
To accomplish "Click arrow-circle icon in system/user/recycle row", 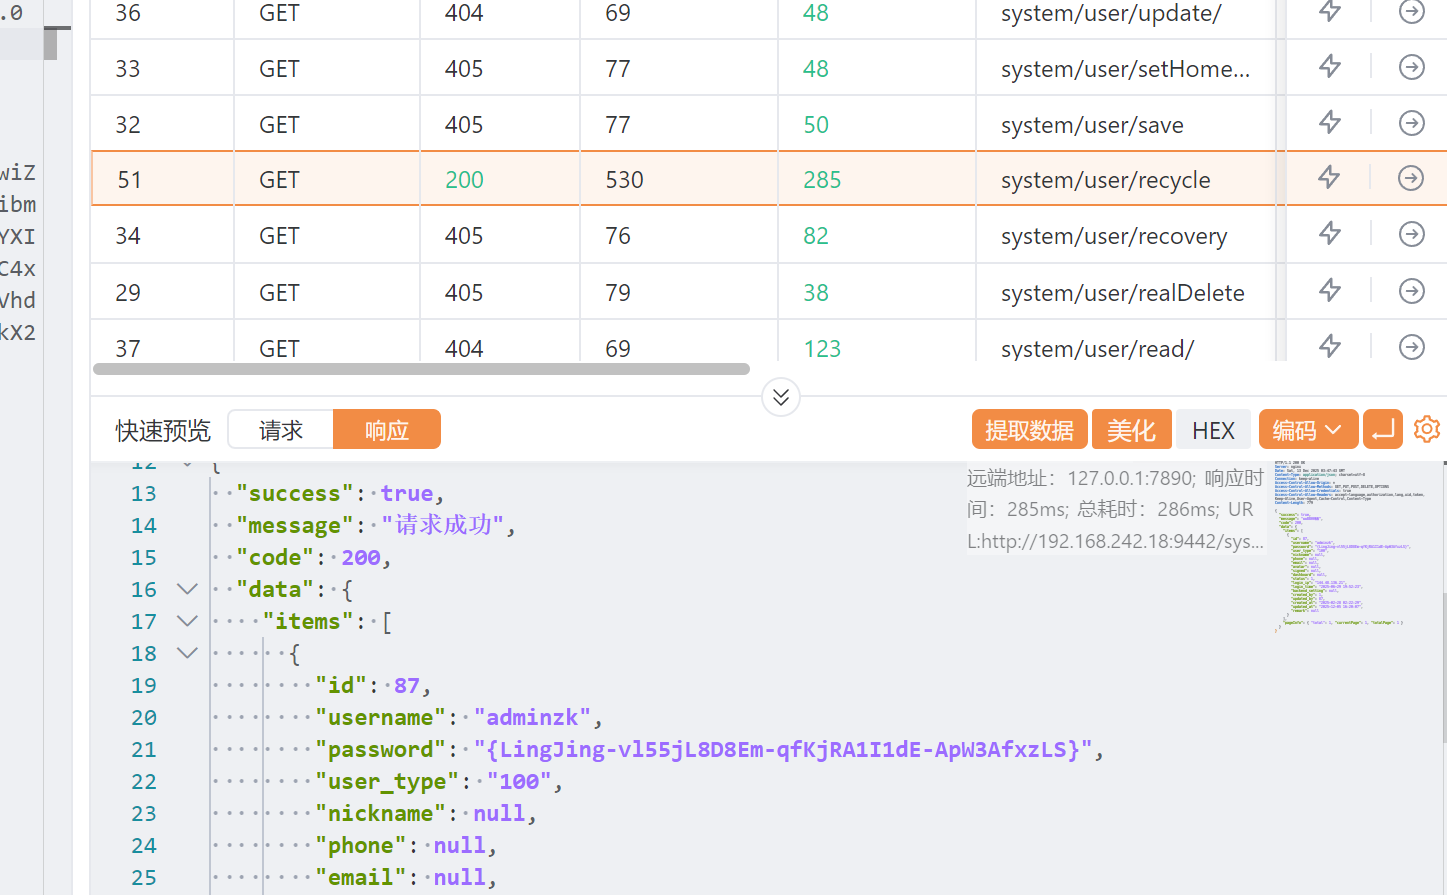I will point(1411,178).
